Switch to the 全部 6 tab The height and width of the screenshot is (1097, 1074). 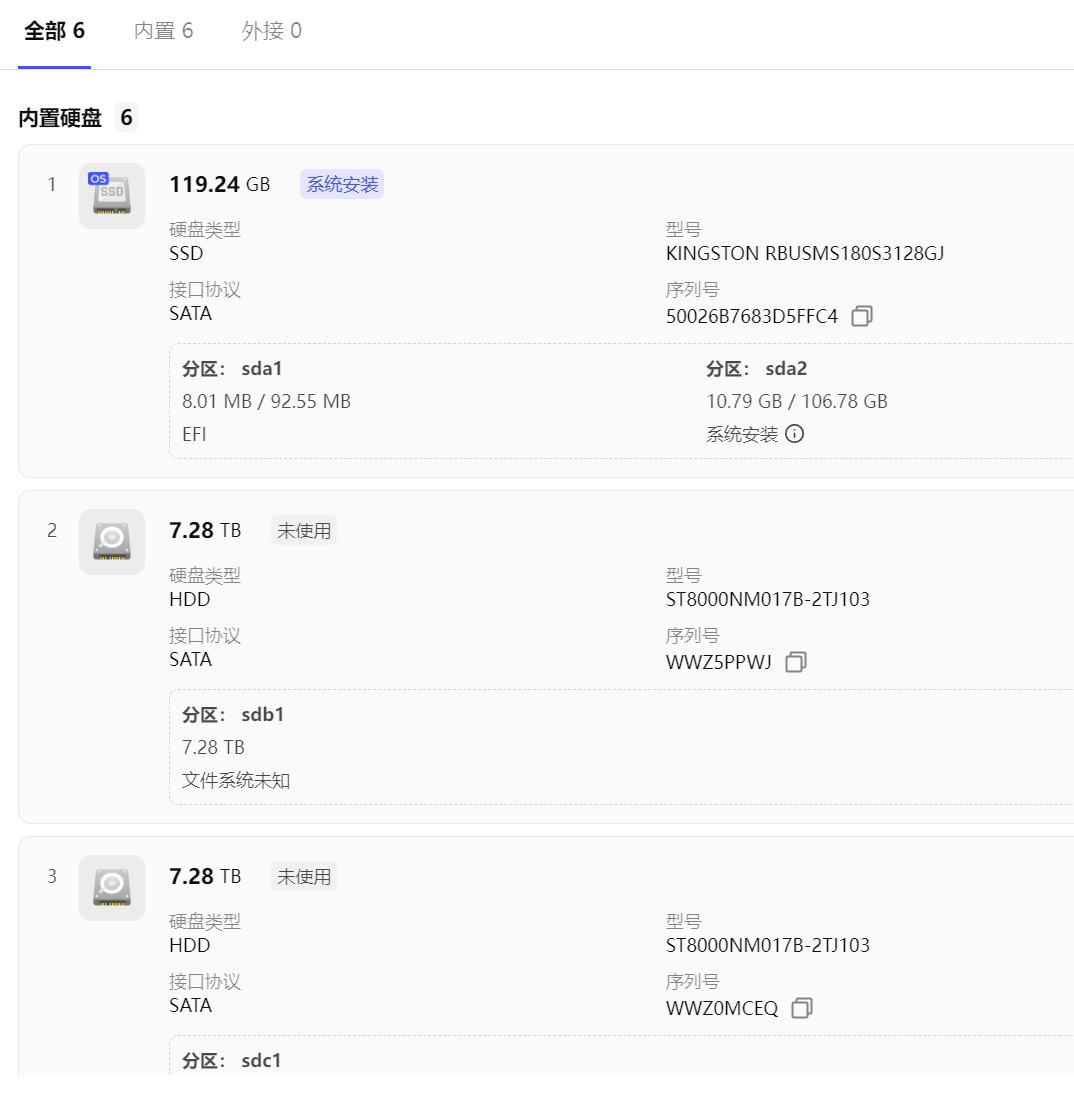click(x=54, y=32)
